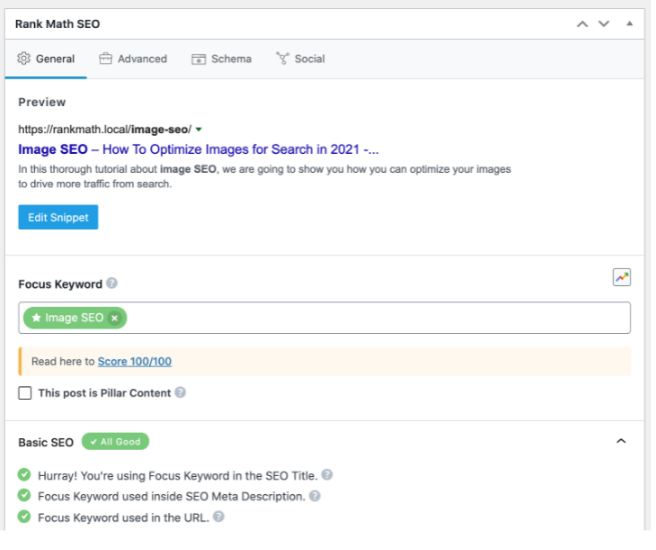Move Rank Math SEO panel up
Image resolution: width=656 pixels, height=550 pixels.
[582, 24]
